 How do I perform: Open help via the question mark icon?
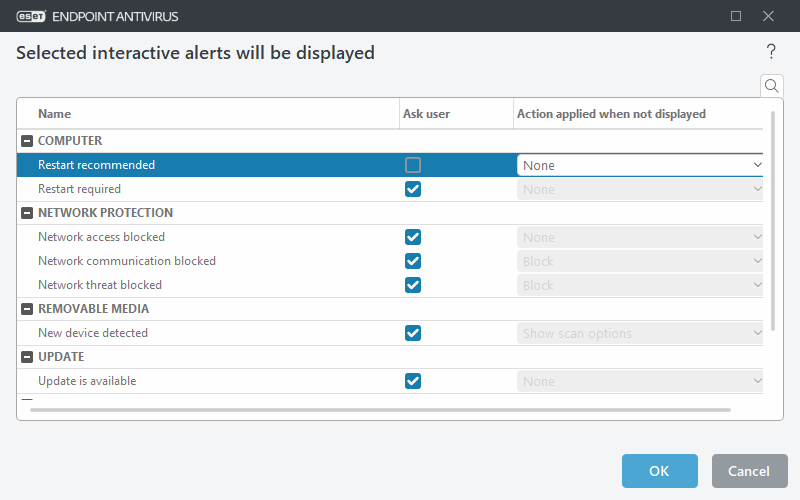click(x=771, y=52)
